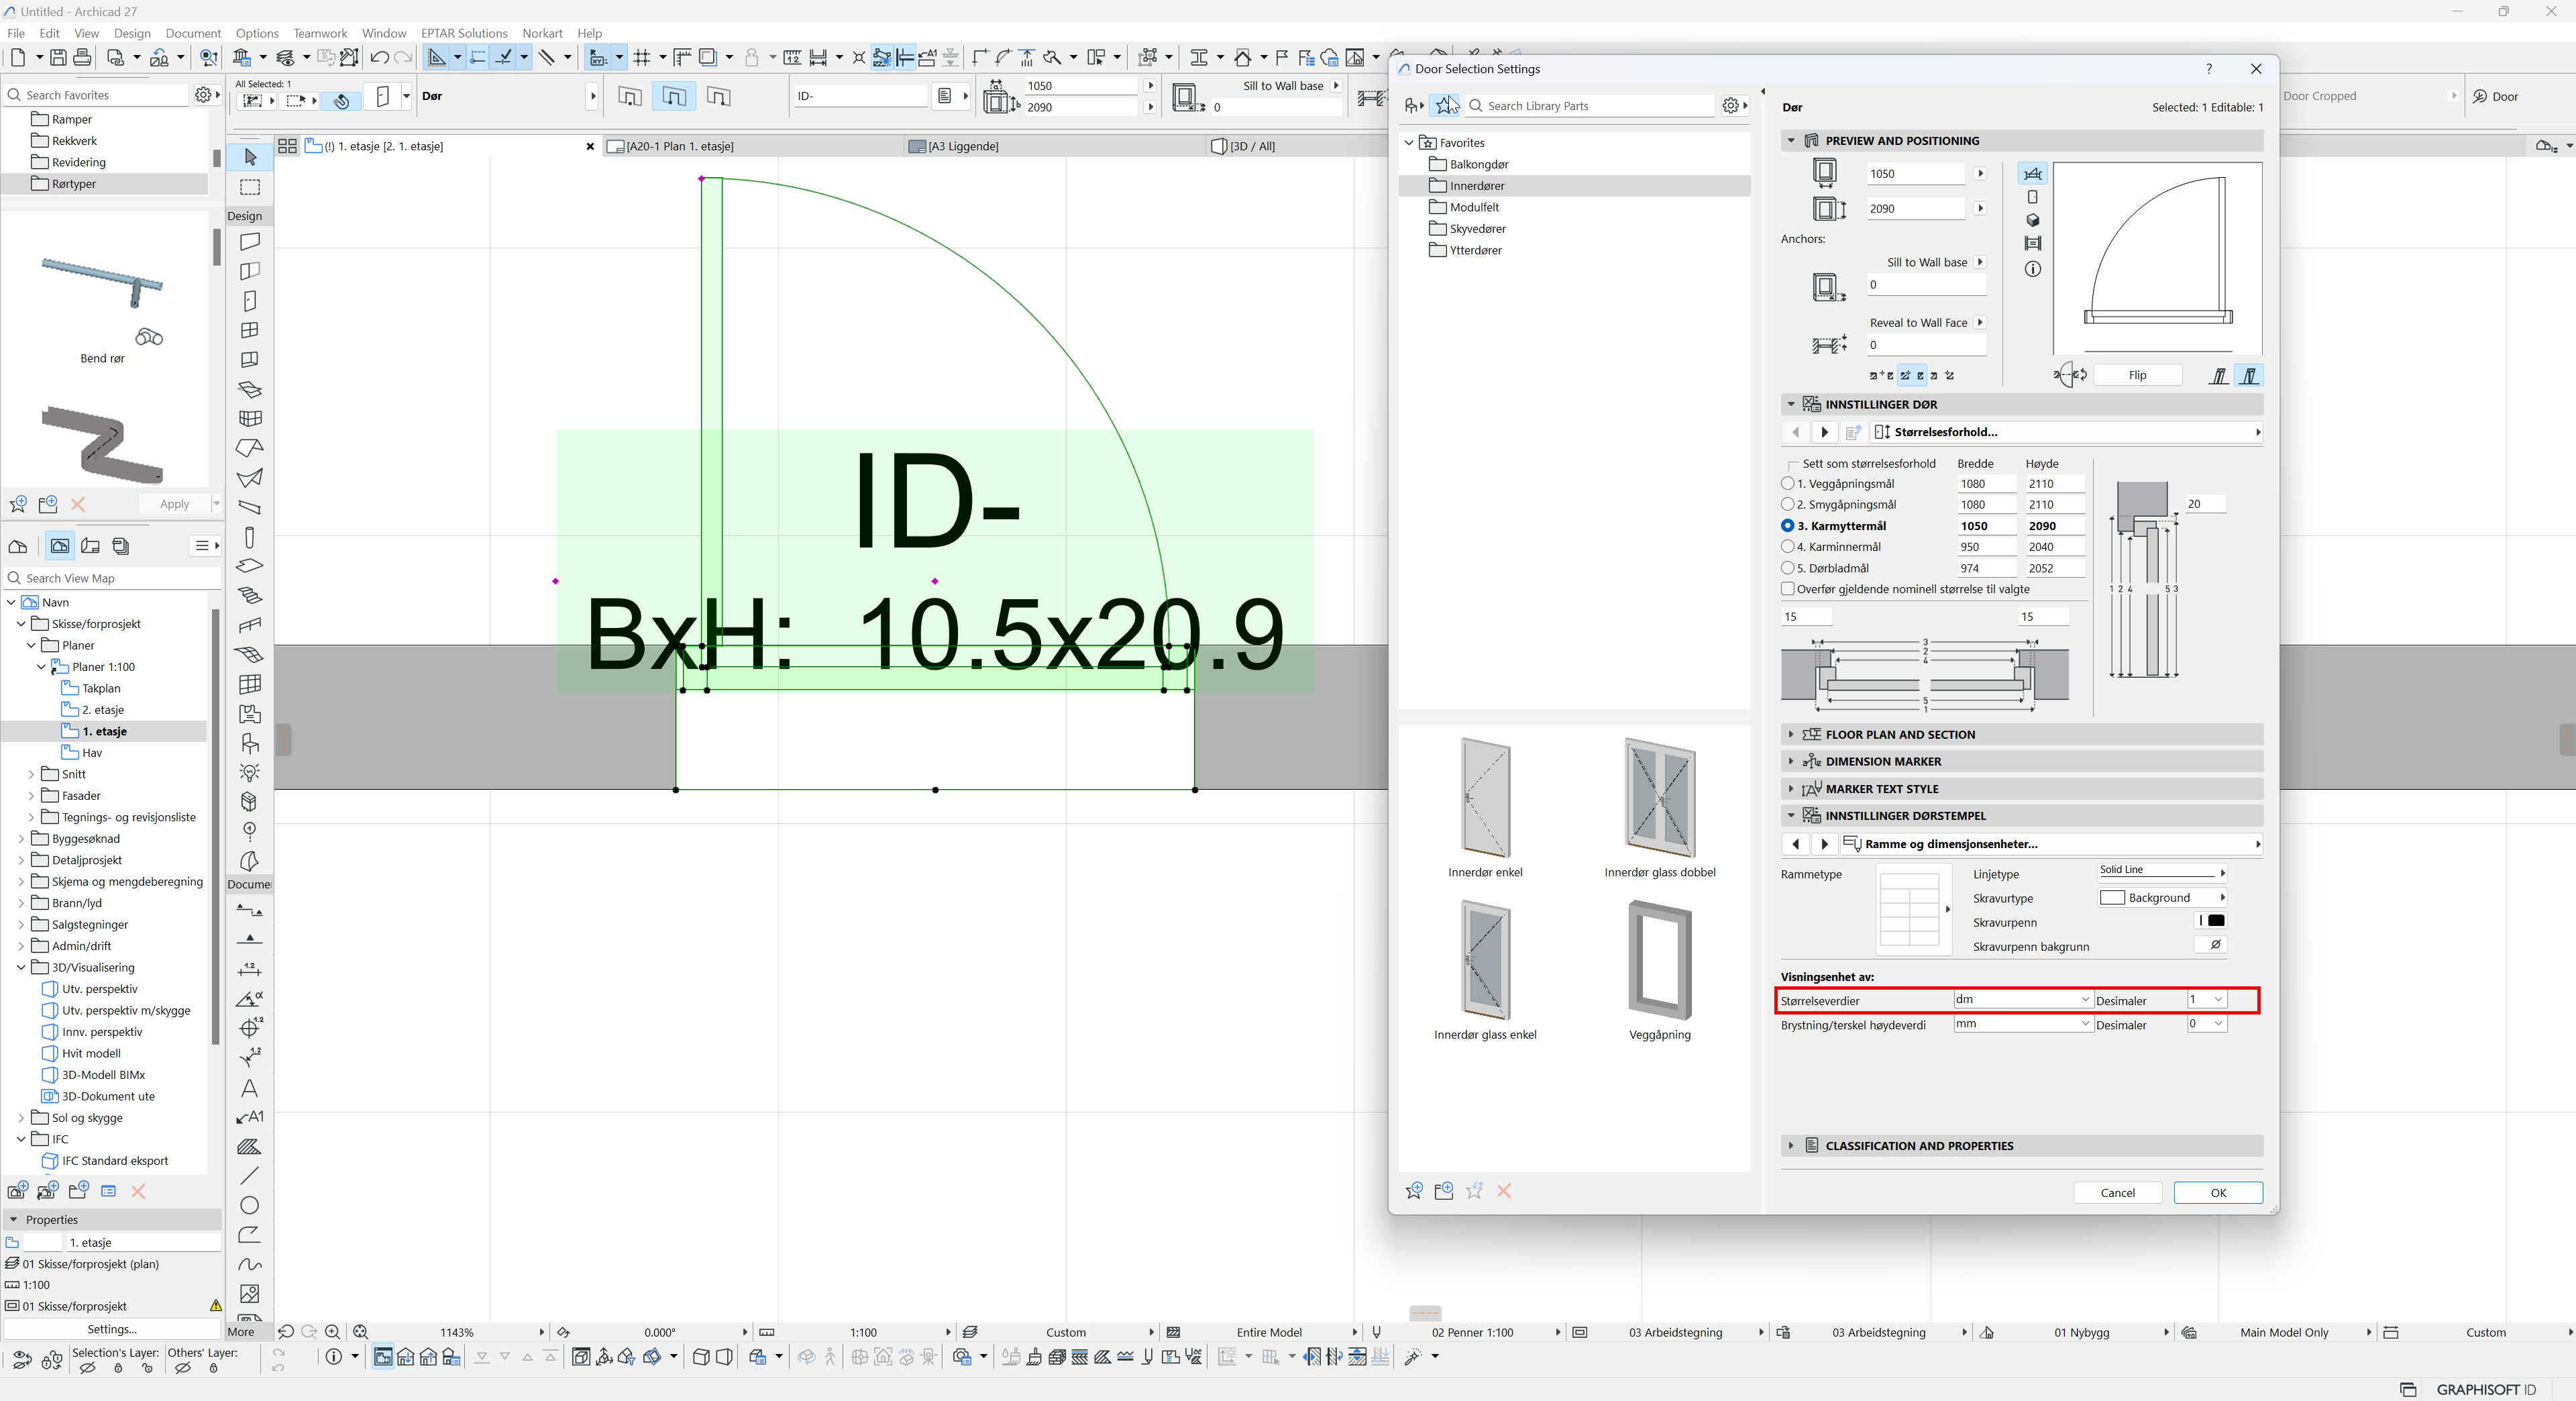Enable Overfør gjeldende nominell størrelse checkbox
This screenshot has height=1401, width=2576.
click(1788, 589)
